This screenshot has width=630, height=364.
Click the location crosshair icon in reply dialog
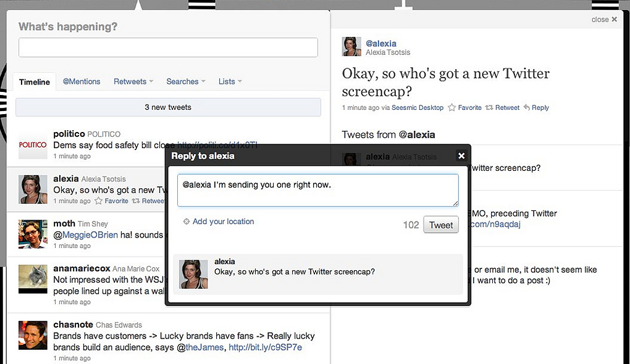pyautogui.click(x=186, y=221)
